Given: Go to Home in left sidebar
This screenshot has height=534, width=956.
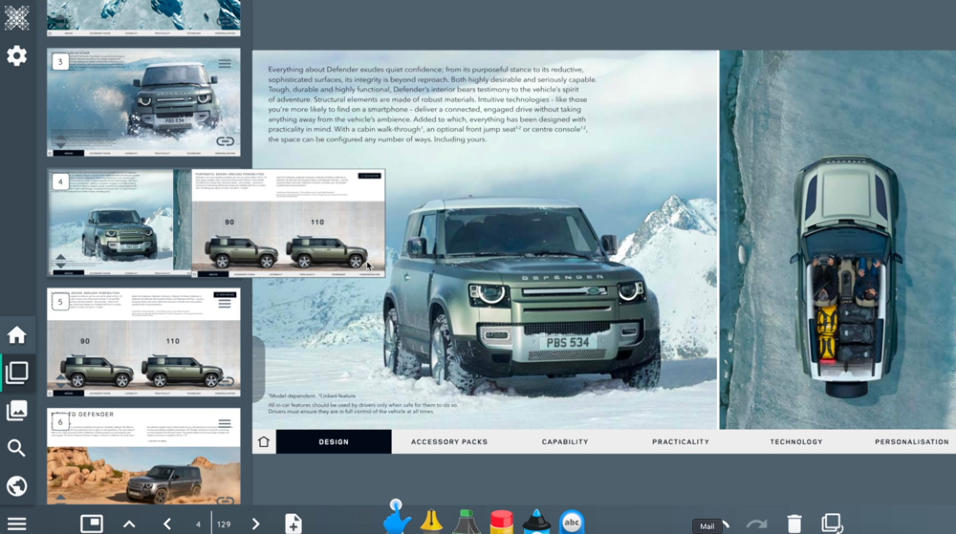Looking at the screenshot, I should pyautogui.click(x=16, y=335).
